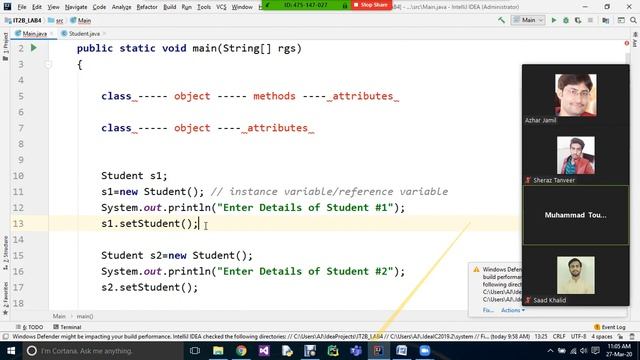This screenshot has width=640, height=360.
Task: Open Task View in the taskbar
Action: (195, 351)
